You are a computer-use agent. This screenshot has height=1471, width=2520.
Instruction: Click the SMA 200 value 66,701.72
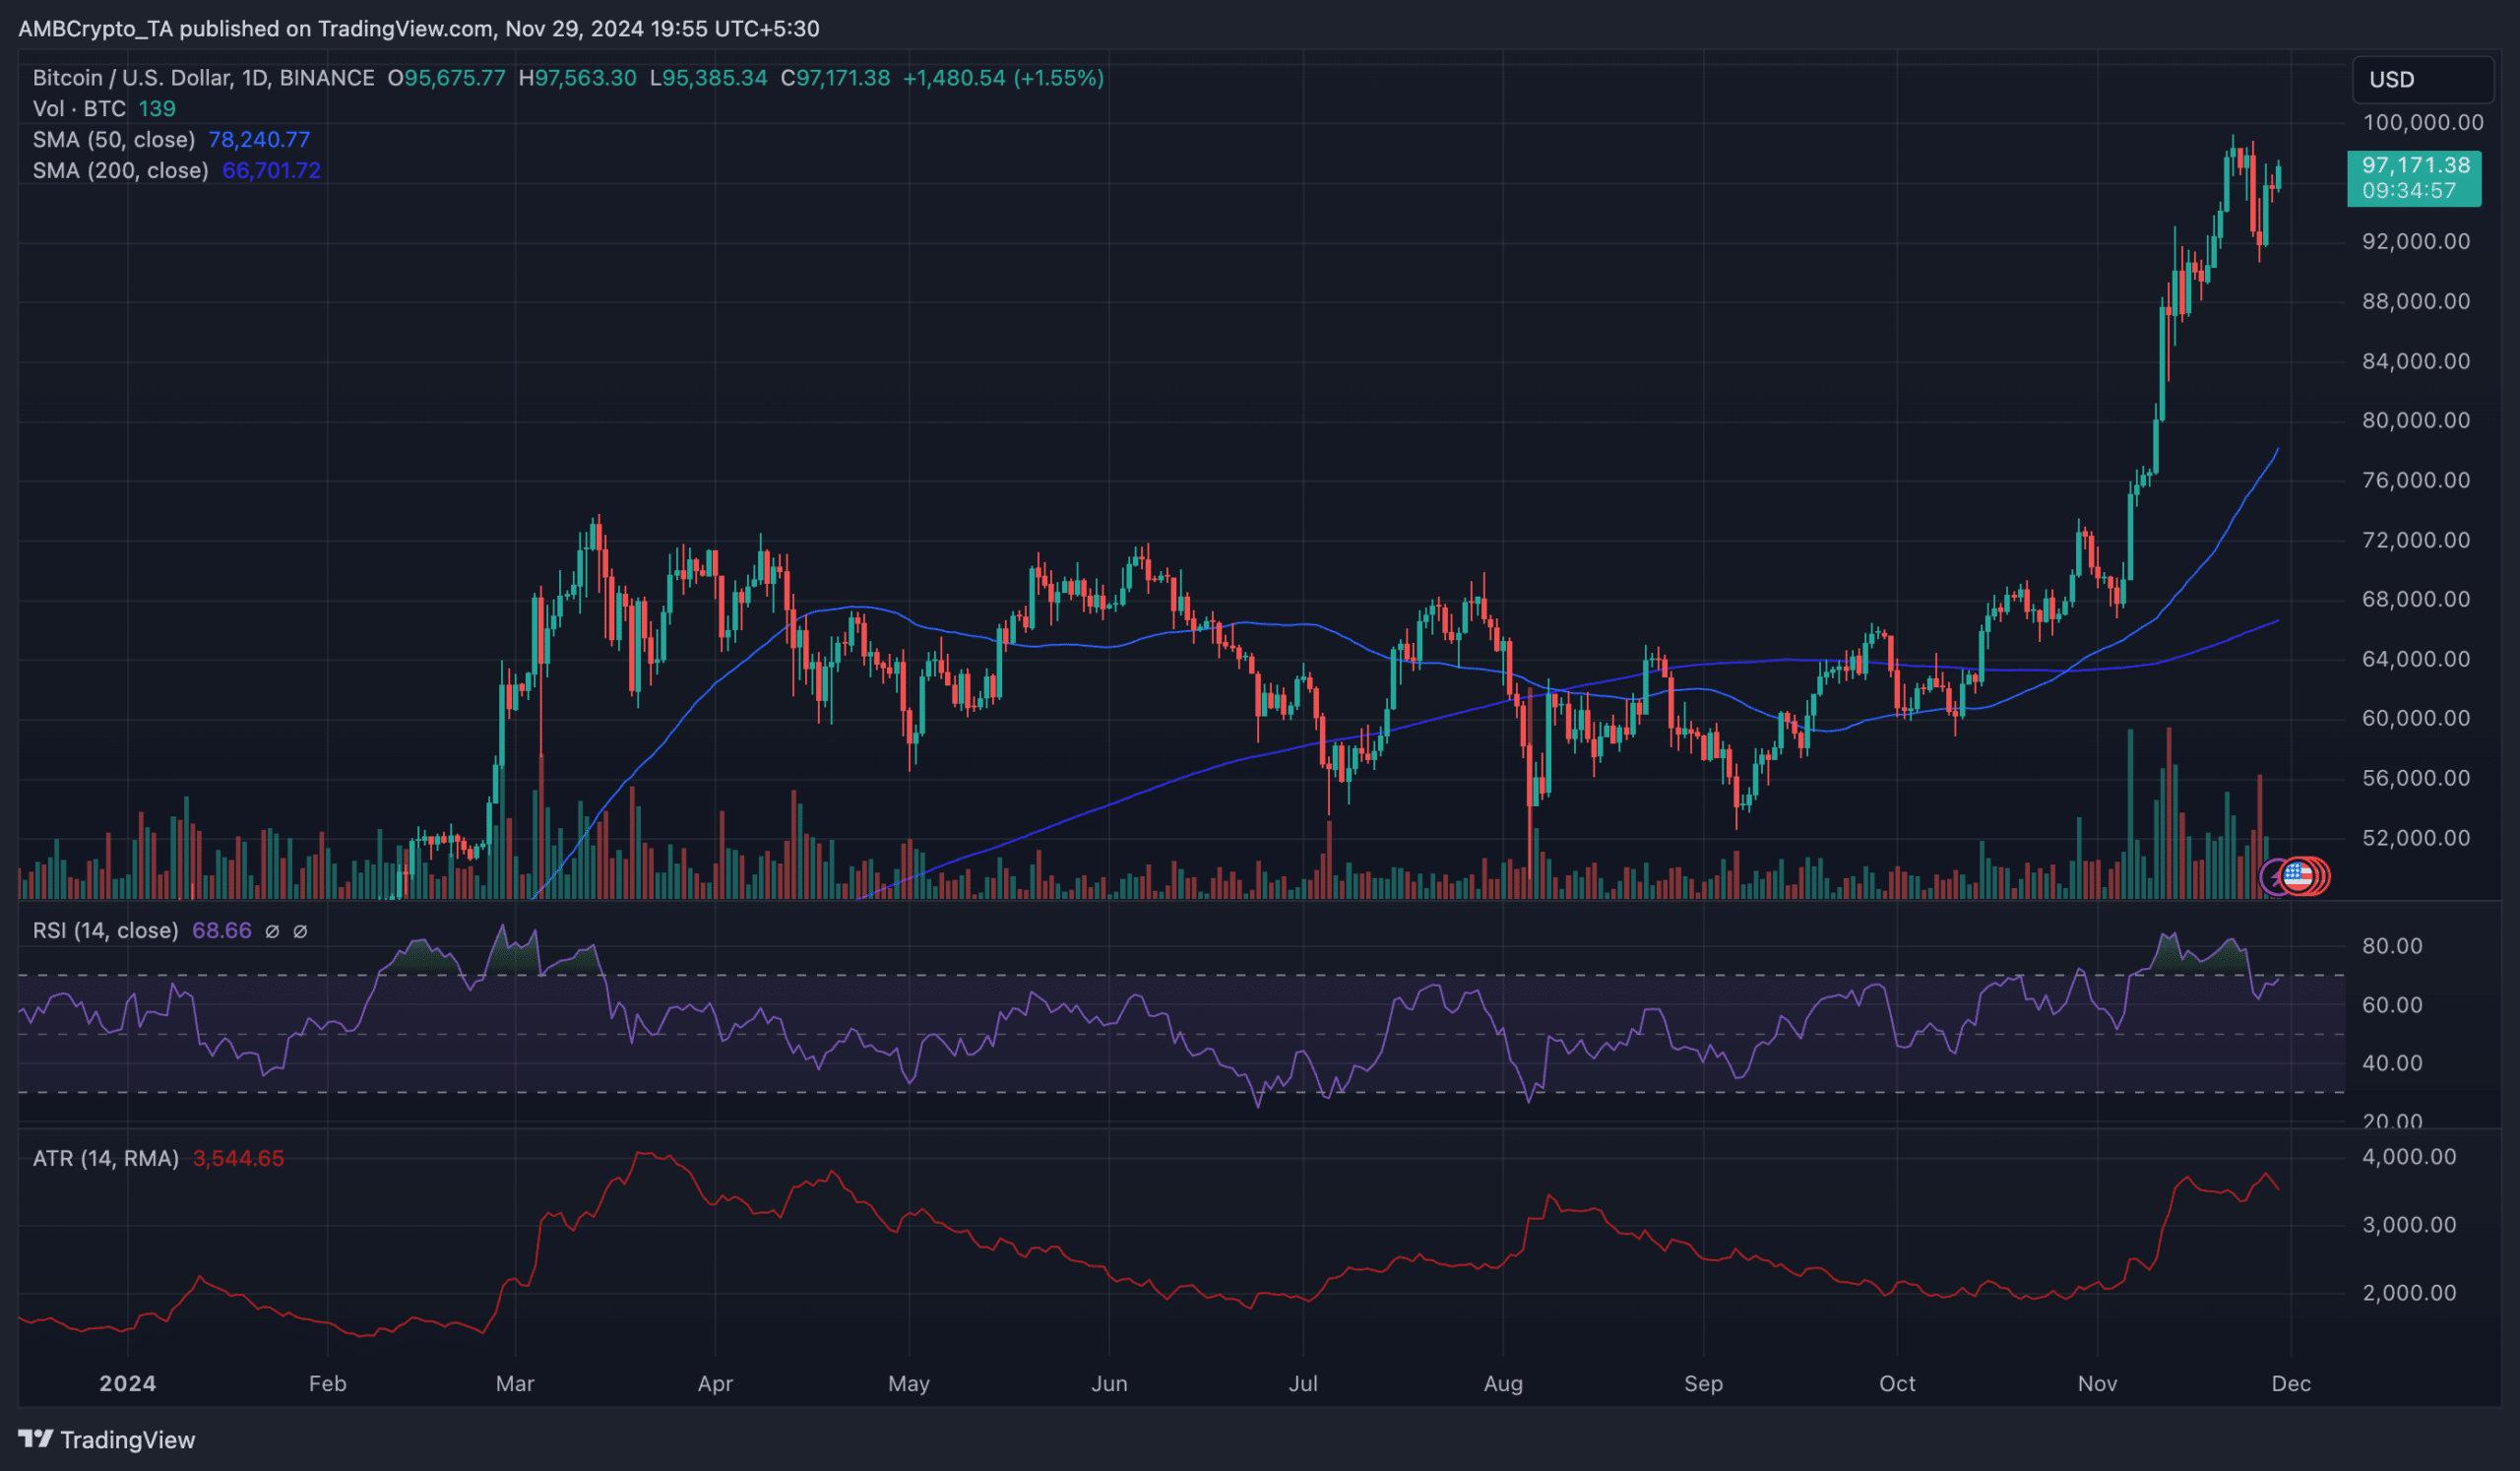click(x=271, y=170)
